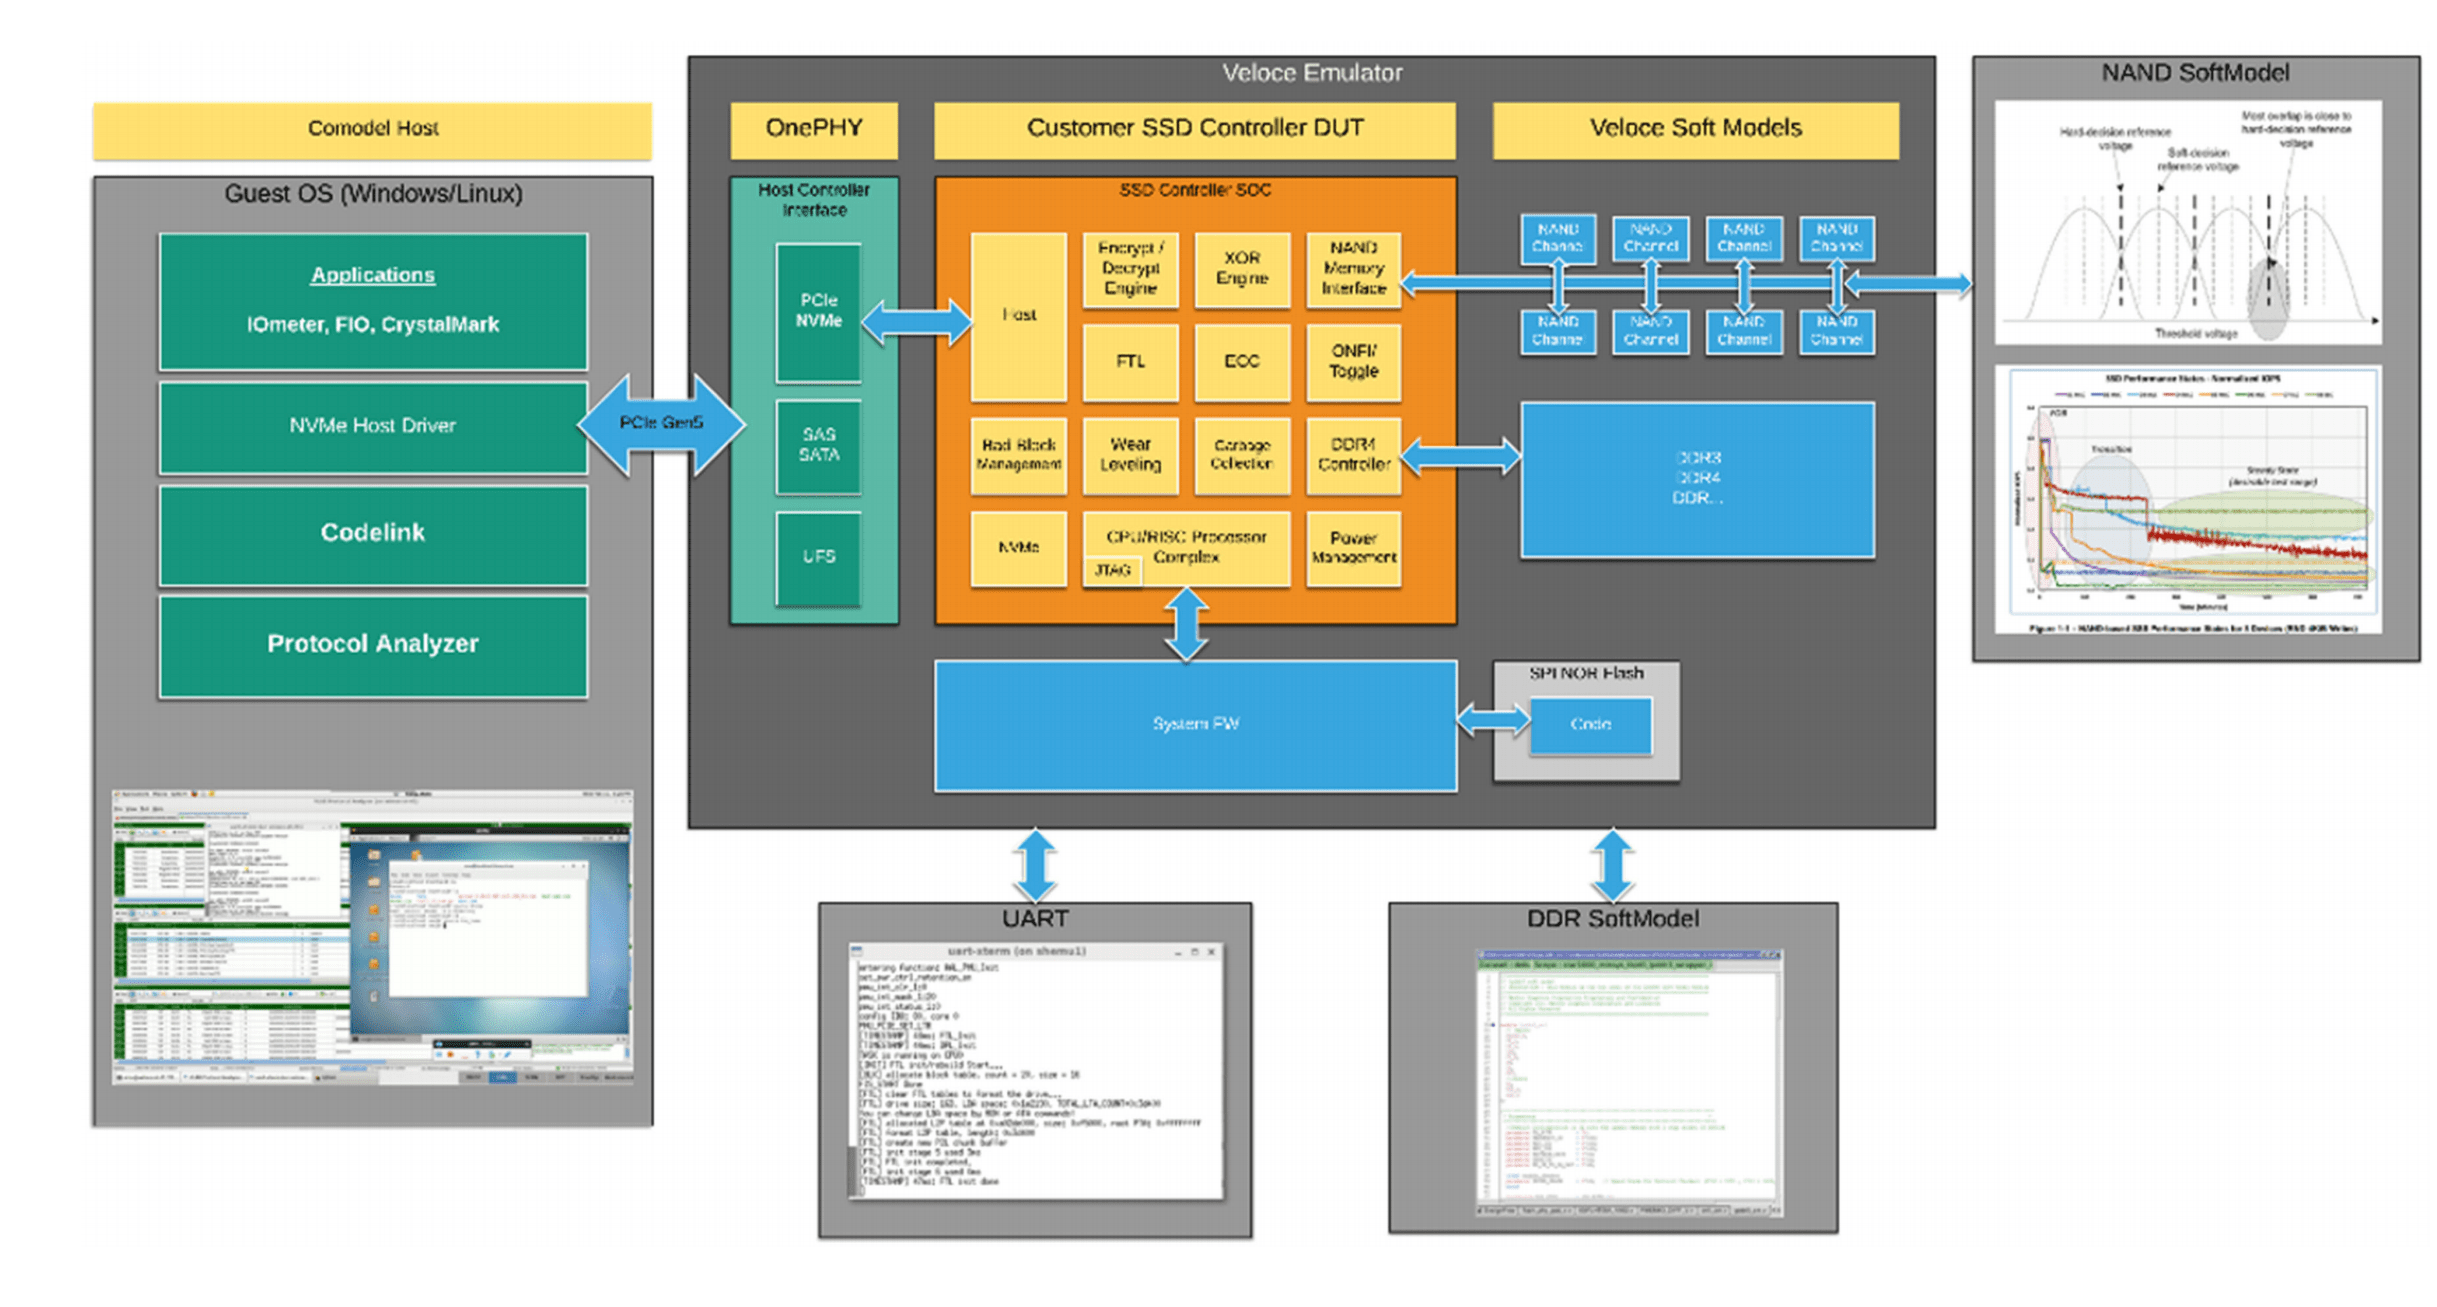This screenshot has height=1307, width=2437.
Task: Click the Garbage Collection block
Action: pyautogui.click(x=1241, y=456)
